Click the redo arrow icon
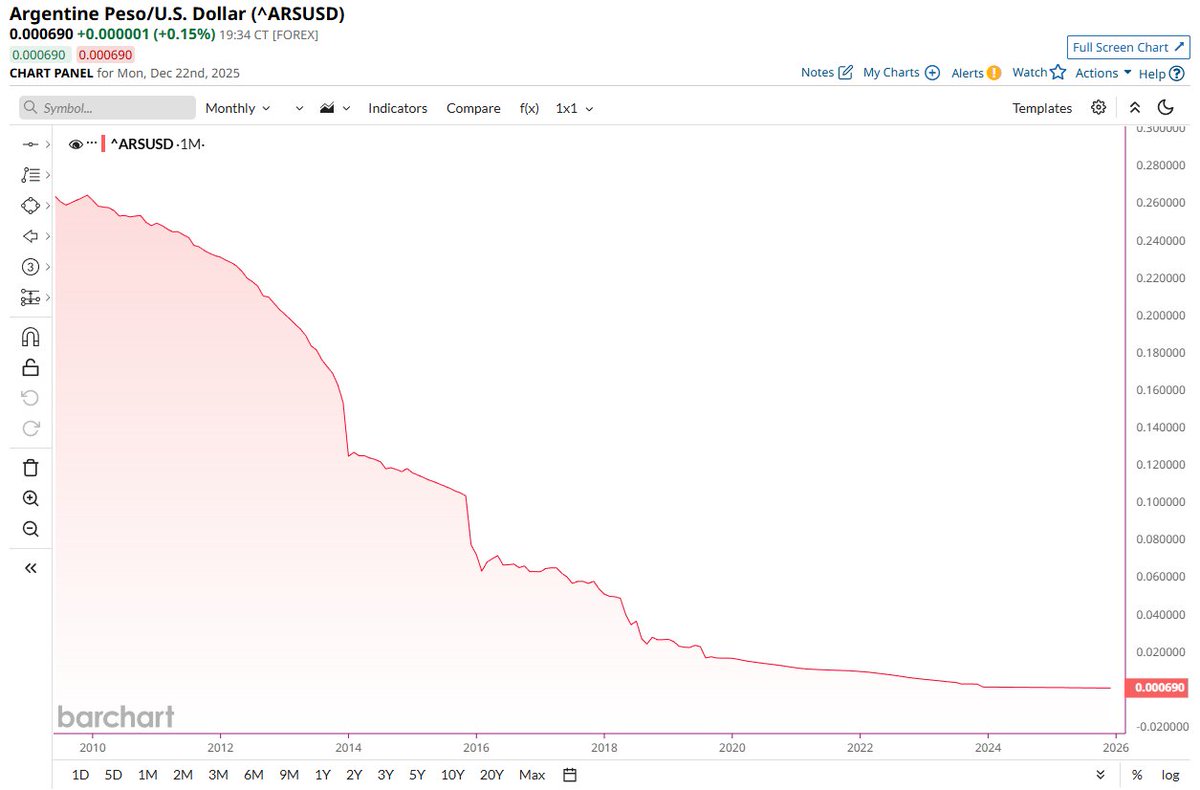 30,428
